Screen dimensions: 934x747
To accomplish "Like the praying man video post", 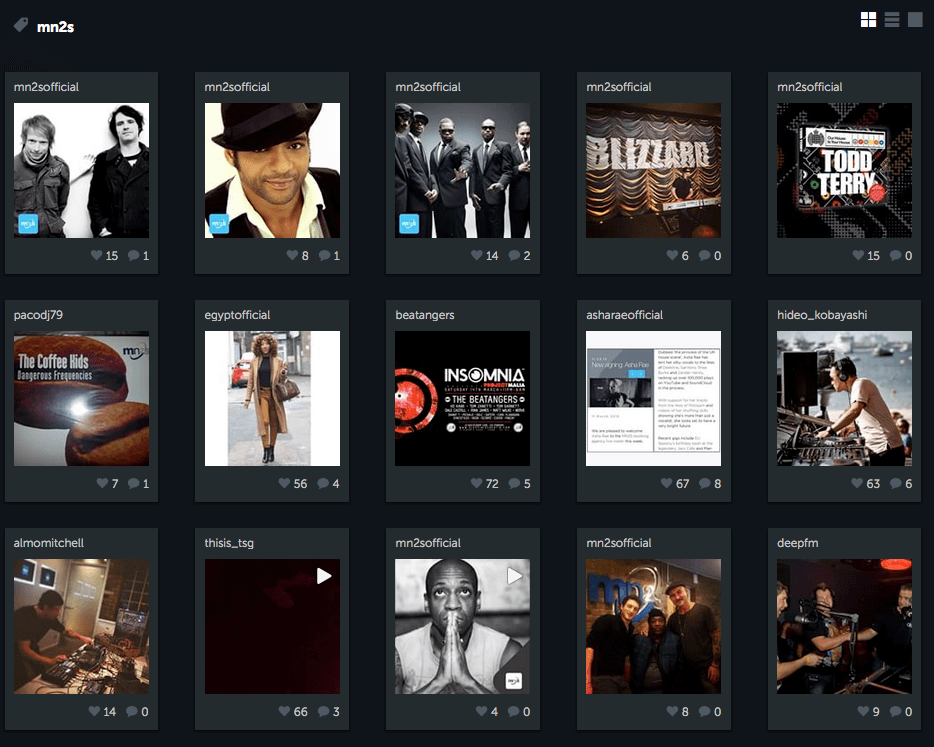I will (481, 711).
